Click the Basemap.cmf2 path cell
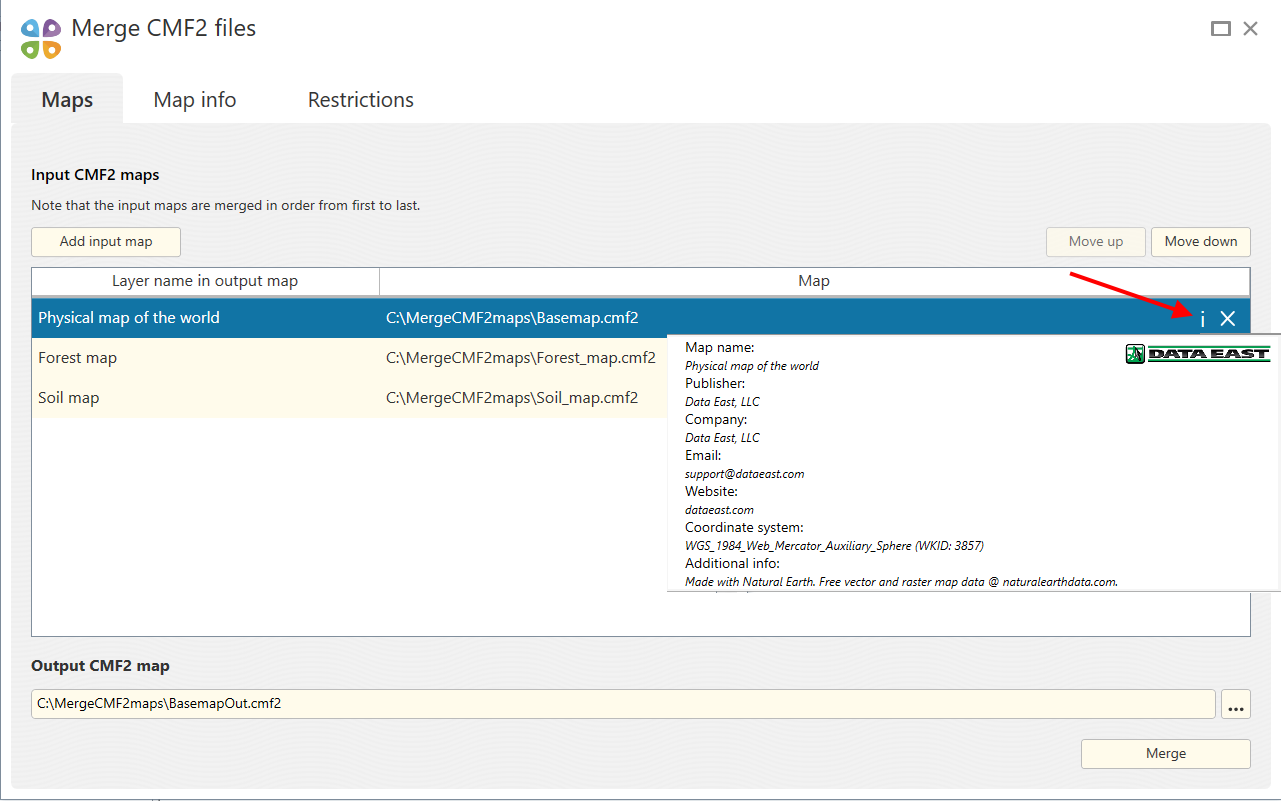This screenshot has height=801, width=1281. tap(512, 318)
